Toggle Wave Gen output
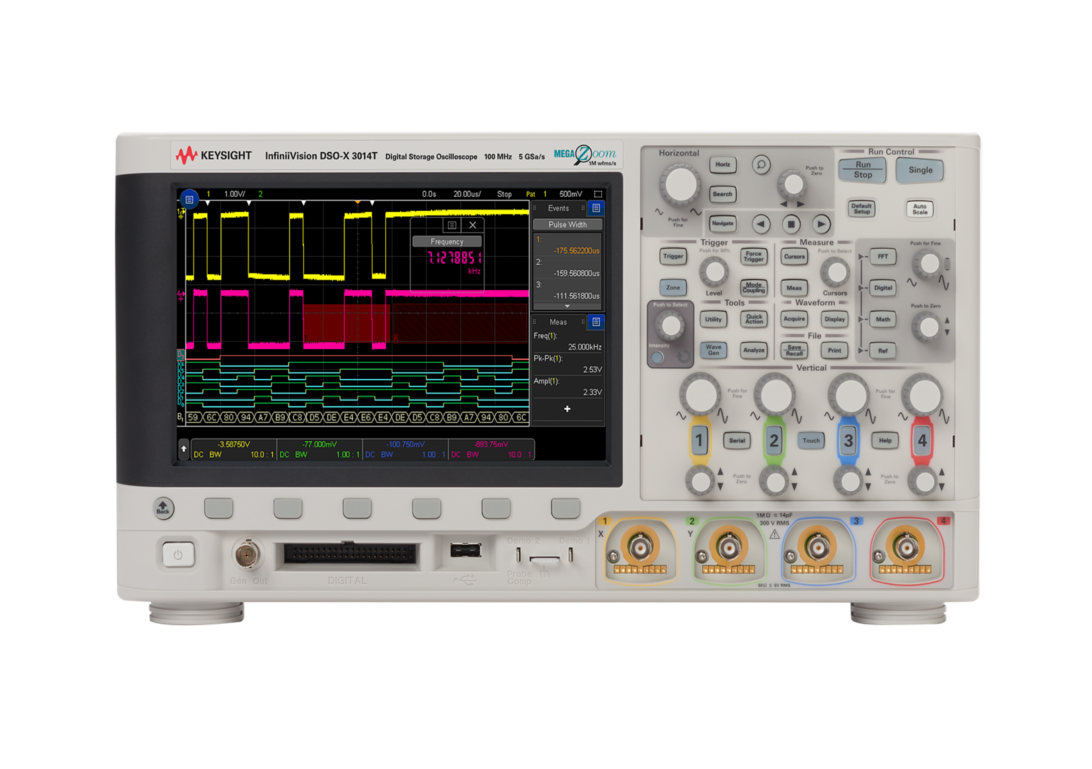This screenshot has width=1092, height=769. 713,351
